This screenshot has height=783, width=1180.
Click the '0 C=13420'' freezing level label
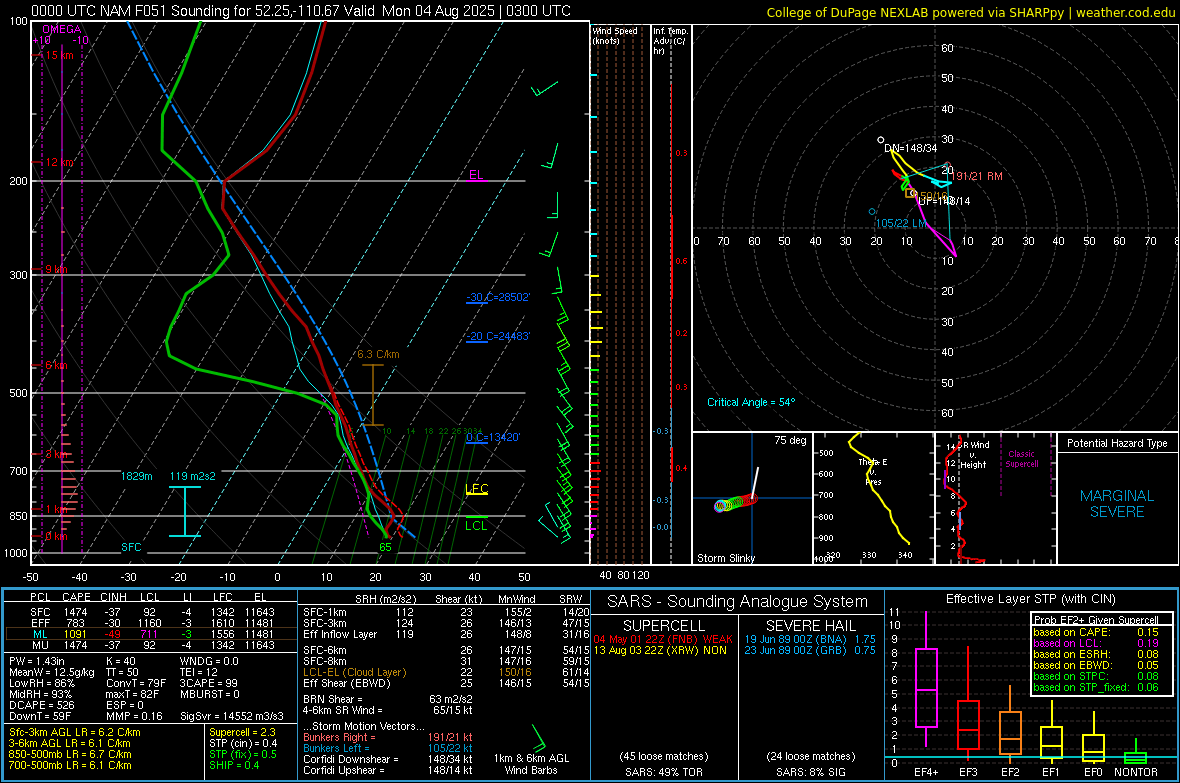(x=493, y=437)
